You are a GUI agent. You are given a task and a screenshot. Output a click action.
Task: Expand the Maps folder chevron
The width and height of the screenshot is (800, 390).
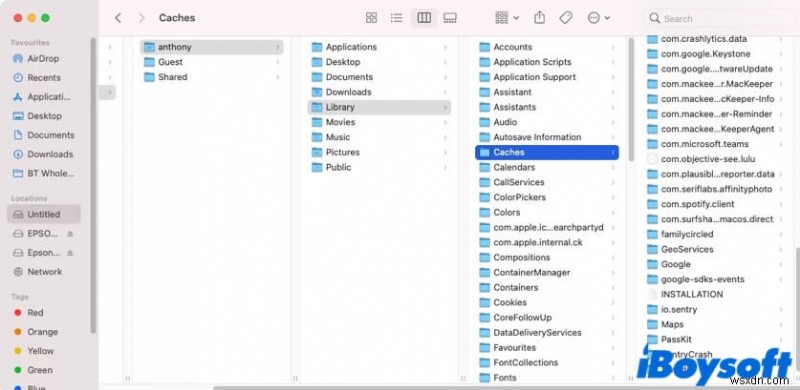pos(781,325)
